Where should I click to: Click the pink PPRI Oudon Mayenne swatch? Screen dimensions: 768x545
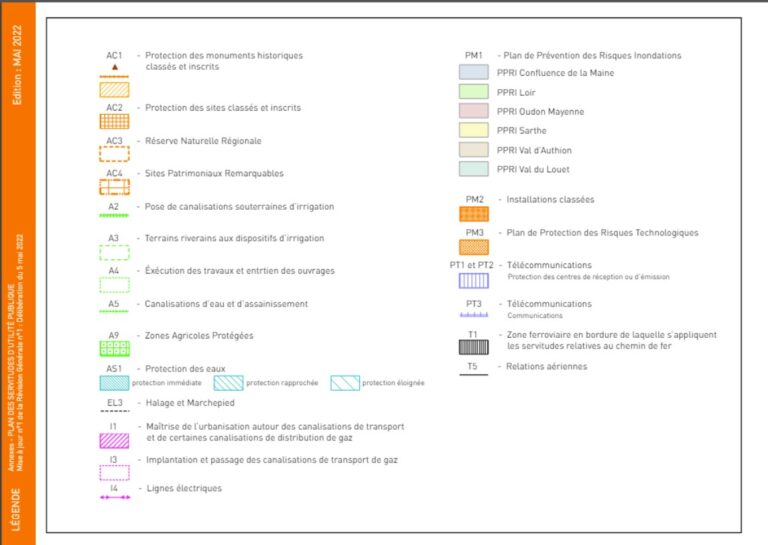pyautogui.click(x=473, y=111)
